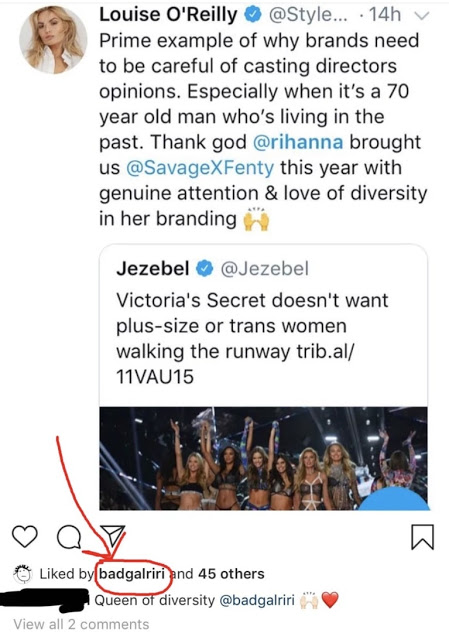Open badgalriri from the liked-by line
Image resolution: width=449 pixels, height=640 pixels.
tap(132, 574)
